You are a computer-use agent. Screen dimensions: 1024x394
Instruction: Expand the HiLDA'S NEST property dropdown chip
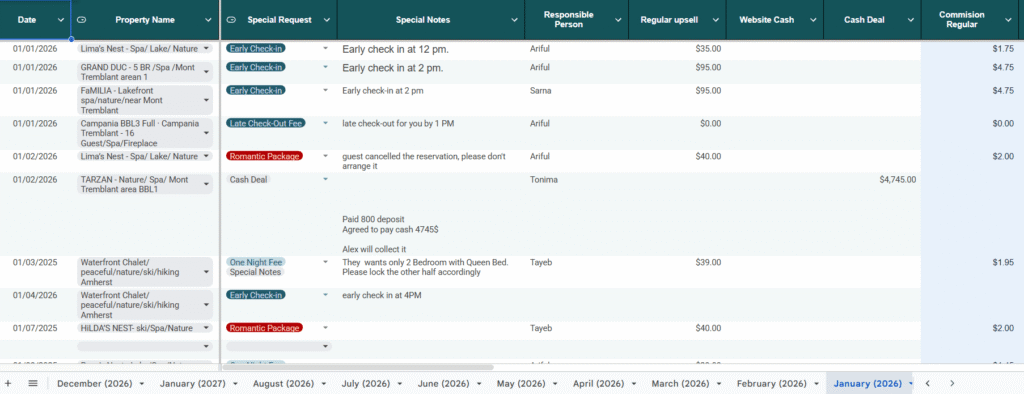coord(206,328)
